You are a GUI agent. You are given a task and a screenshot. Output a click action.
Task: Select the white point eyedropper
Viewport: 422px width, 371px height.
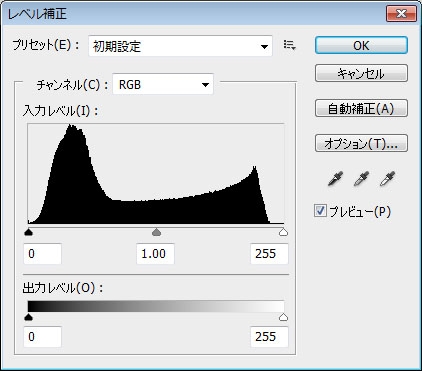(387, 179)
